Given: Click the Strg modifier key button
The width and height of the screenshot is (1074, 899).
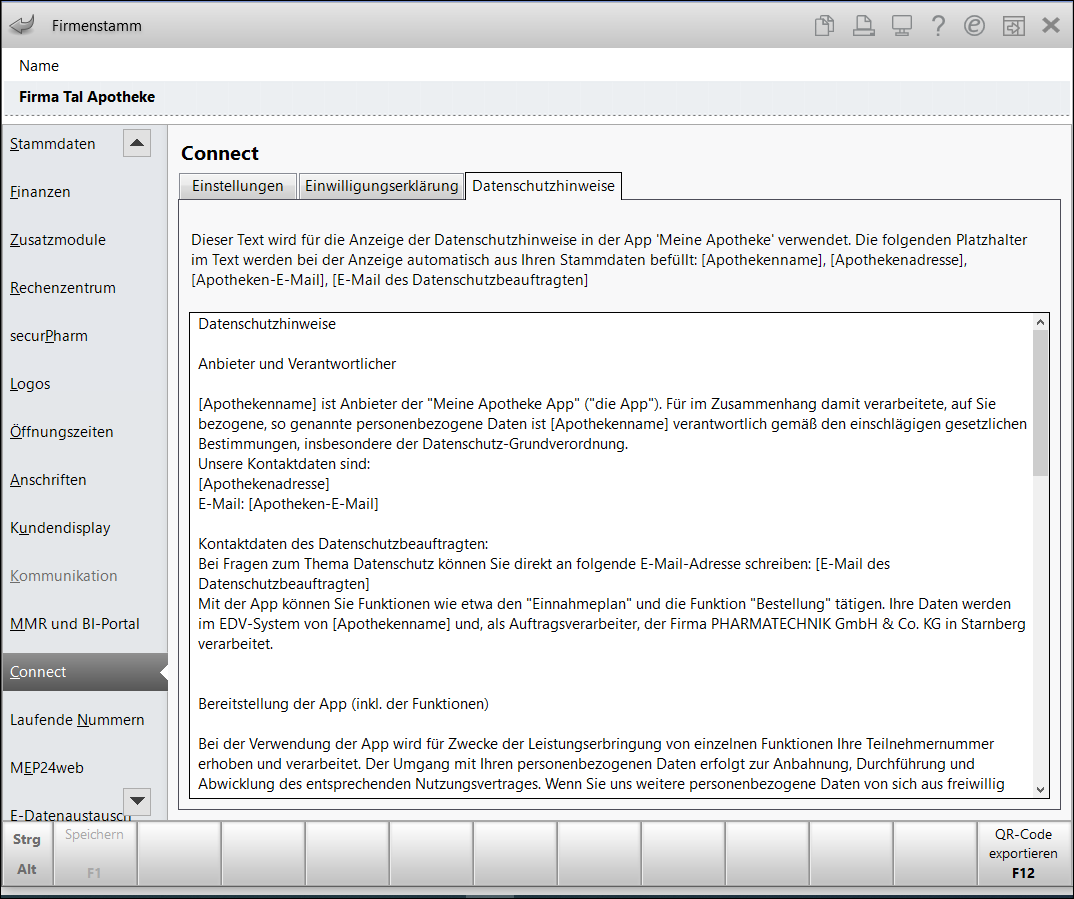Looking at the screenshot, I should (27, 839).
